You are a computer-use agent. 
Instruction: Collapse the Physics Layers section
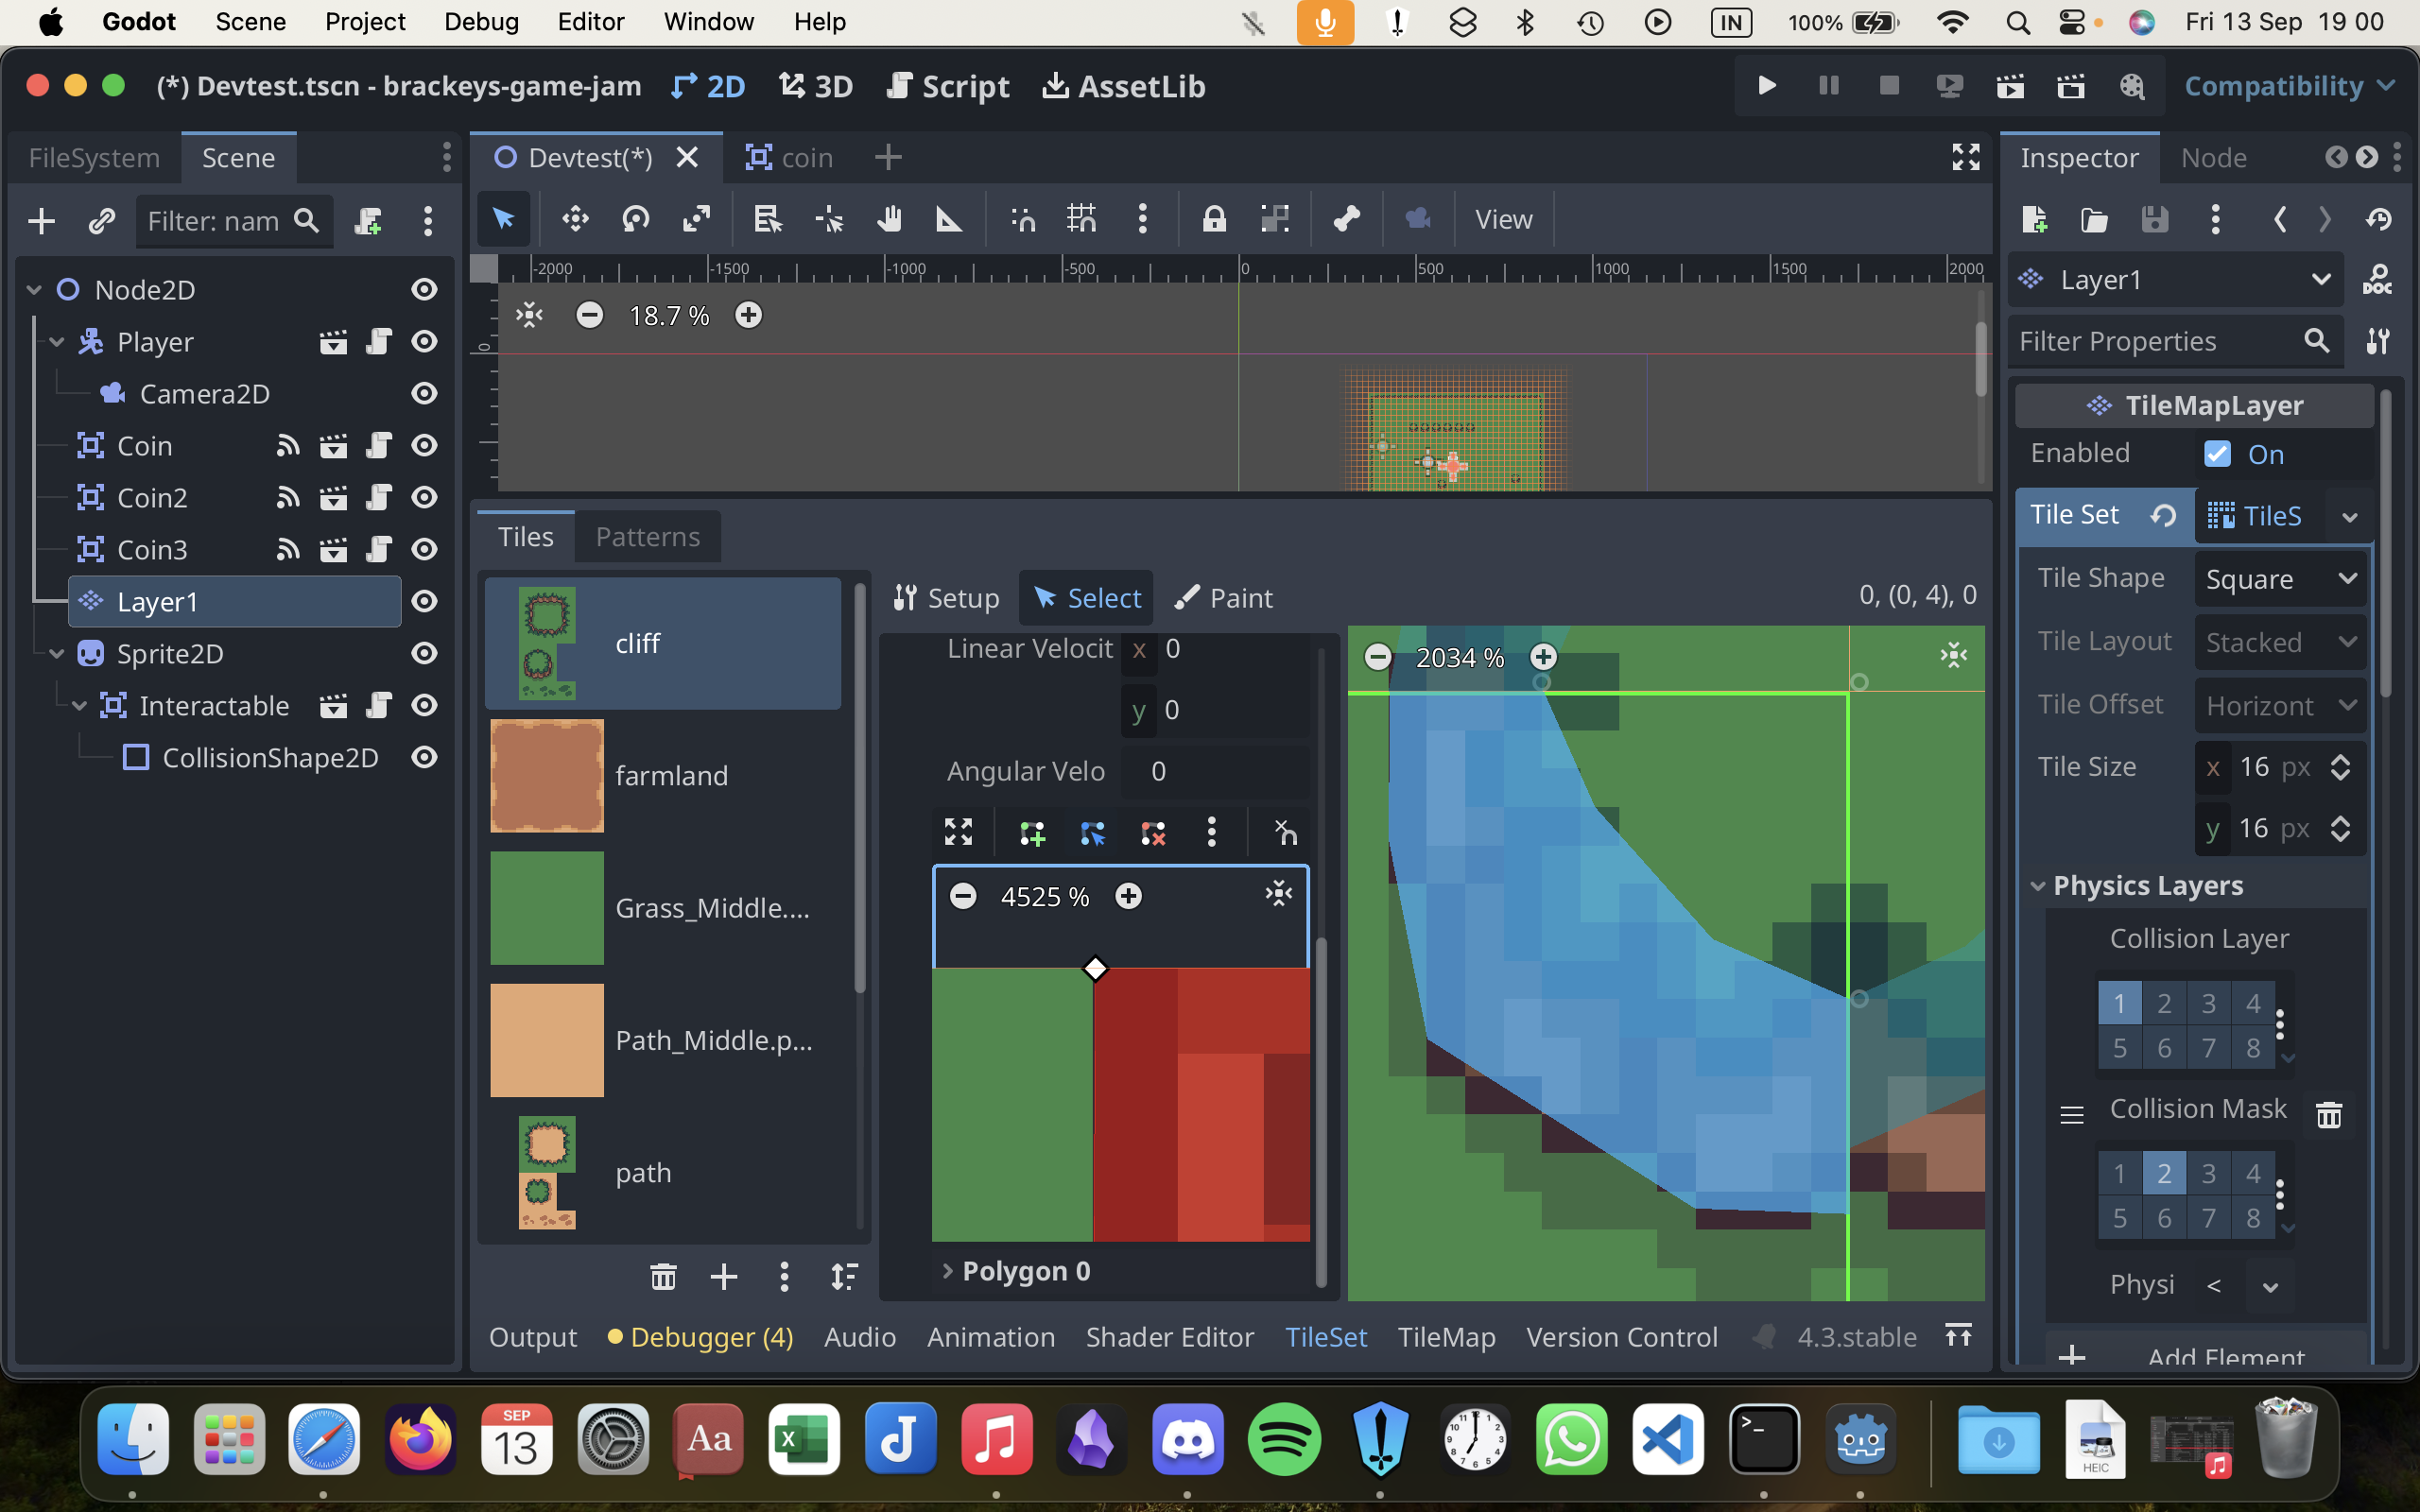[2038, 886]
